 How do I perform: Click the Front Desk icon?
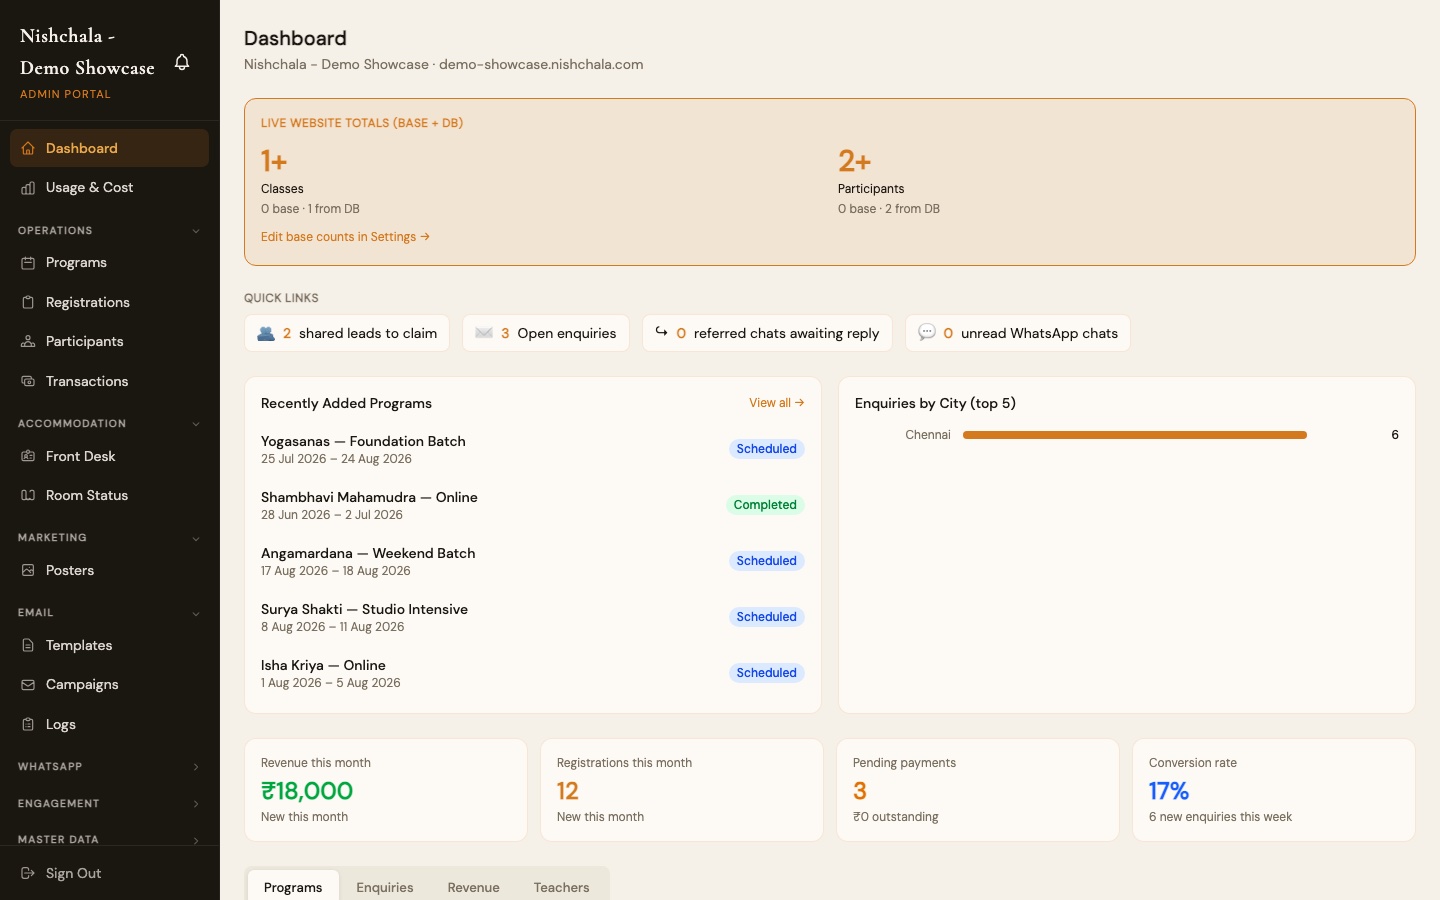click(28, 456)
